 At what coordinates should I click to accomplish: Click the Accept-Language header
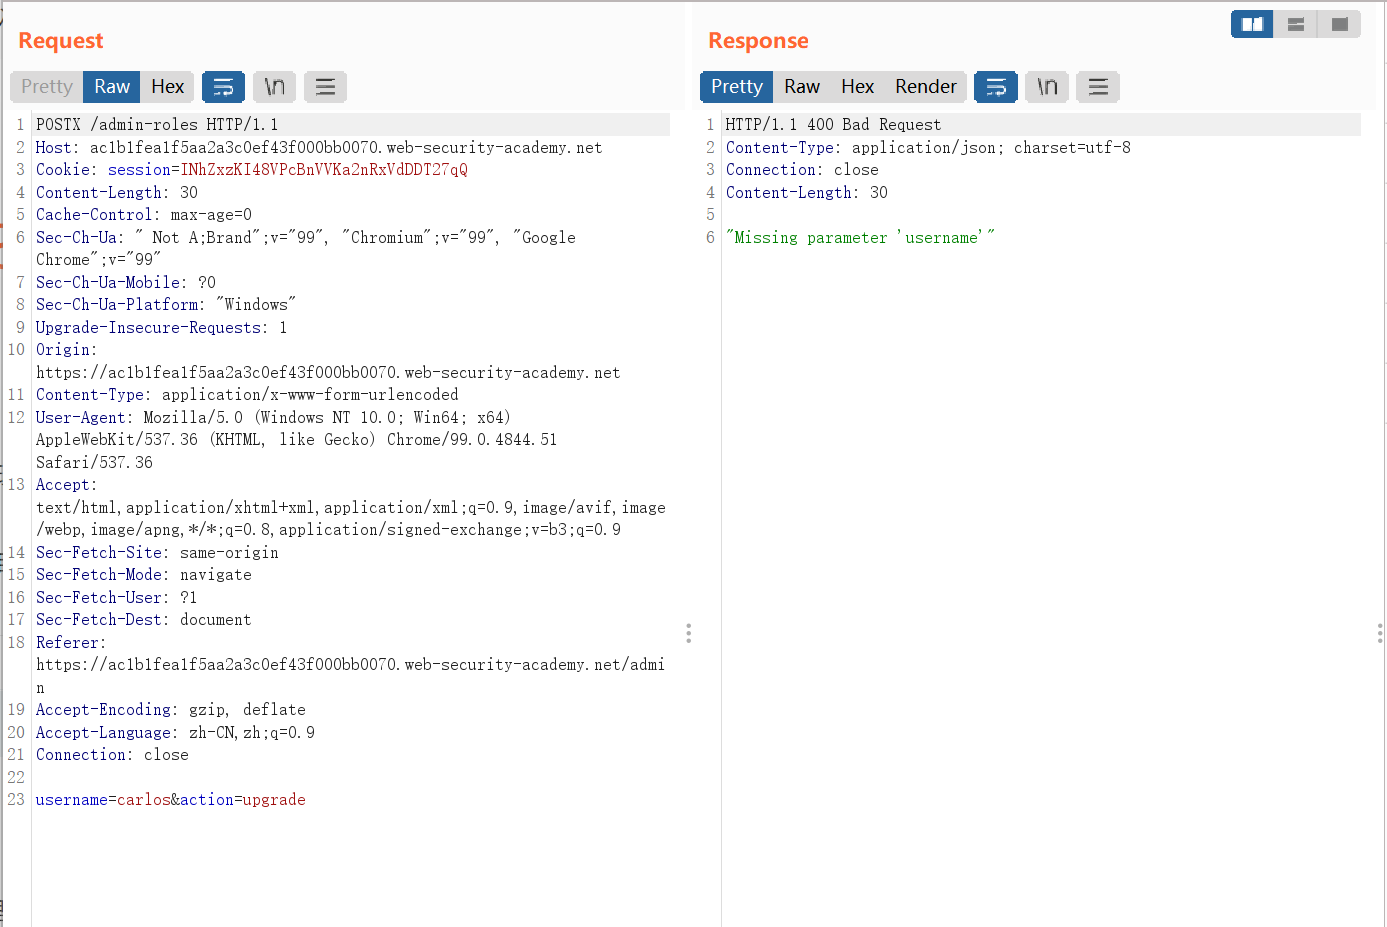(x=175, y=732)
